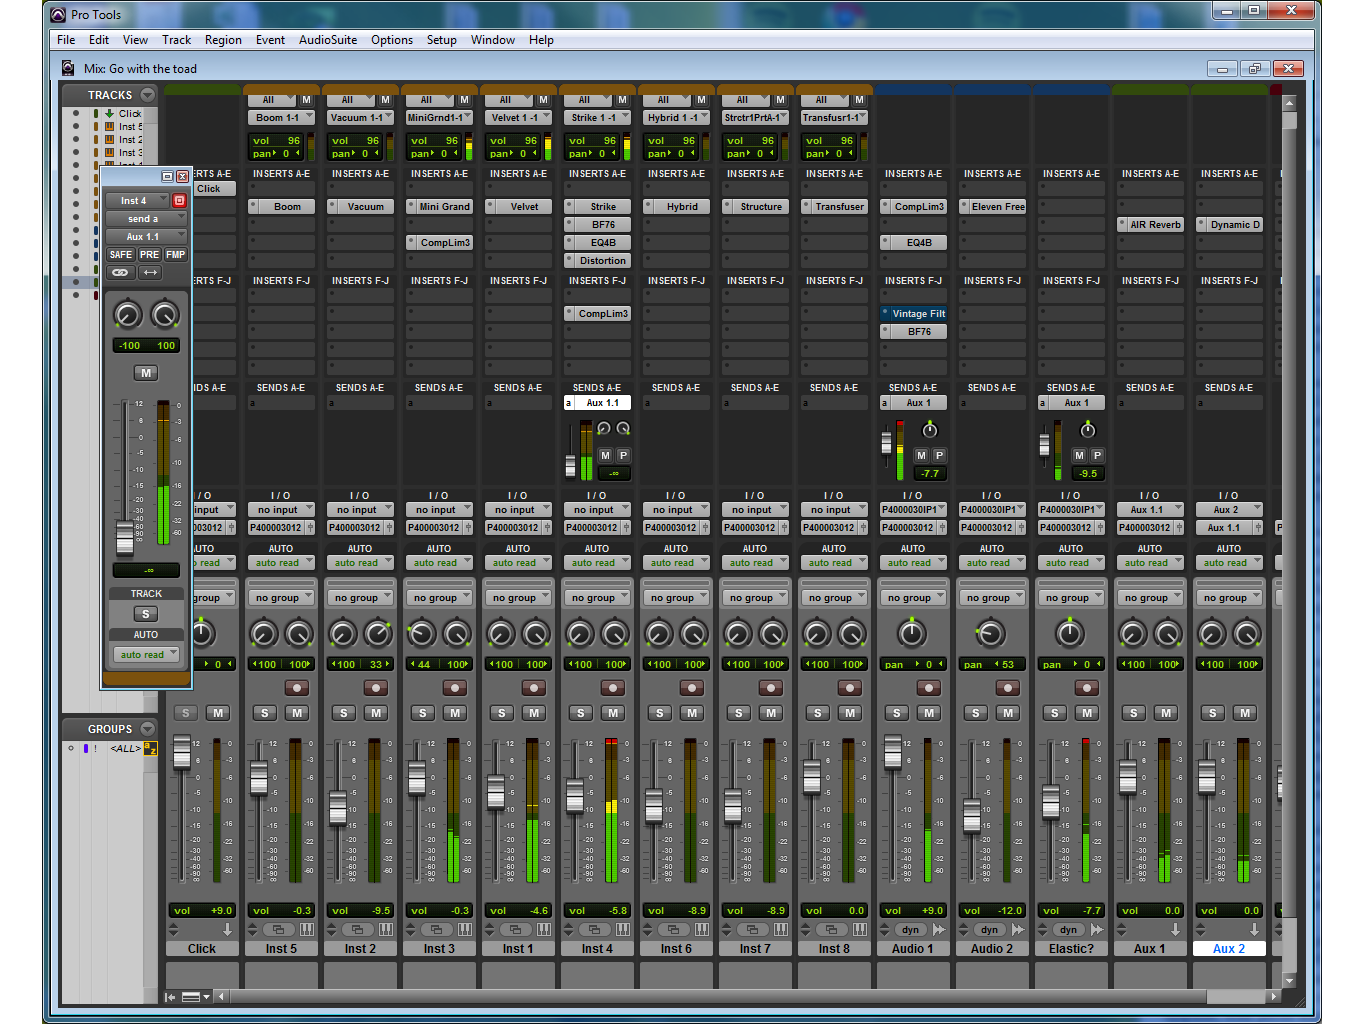Open the Inst 2 instrument piano-keys view
This screenshot has width=1365, height=1024.
(385, 930)
